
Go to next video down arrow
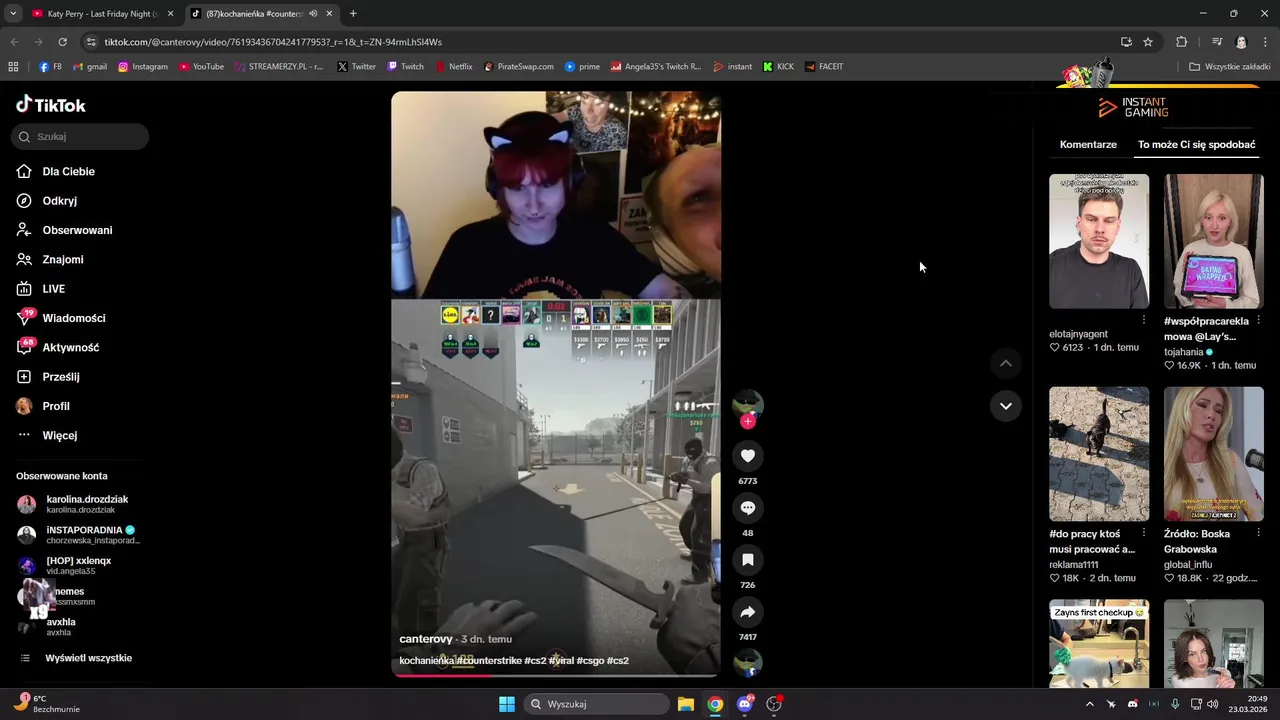coord(1005,406)
